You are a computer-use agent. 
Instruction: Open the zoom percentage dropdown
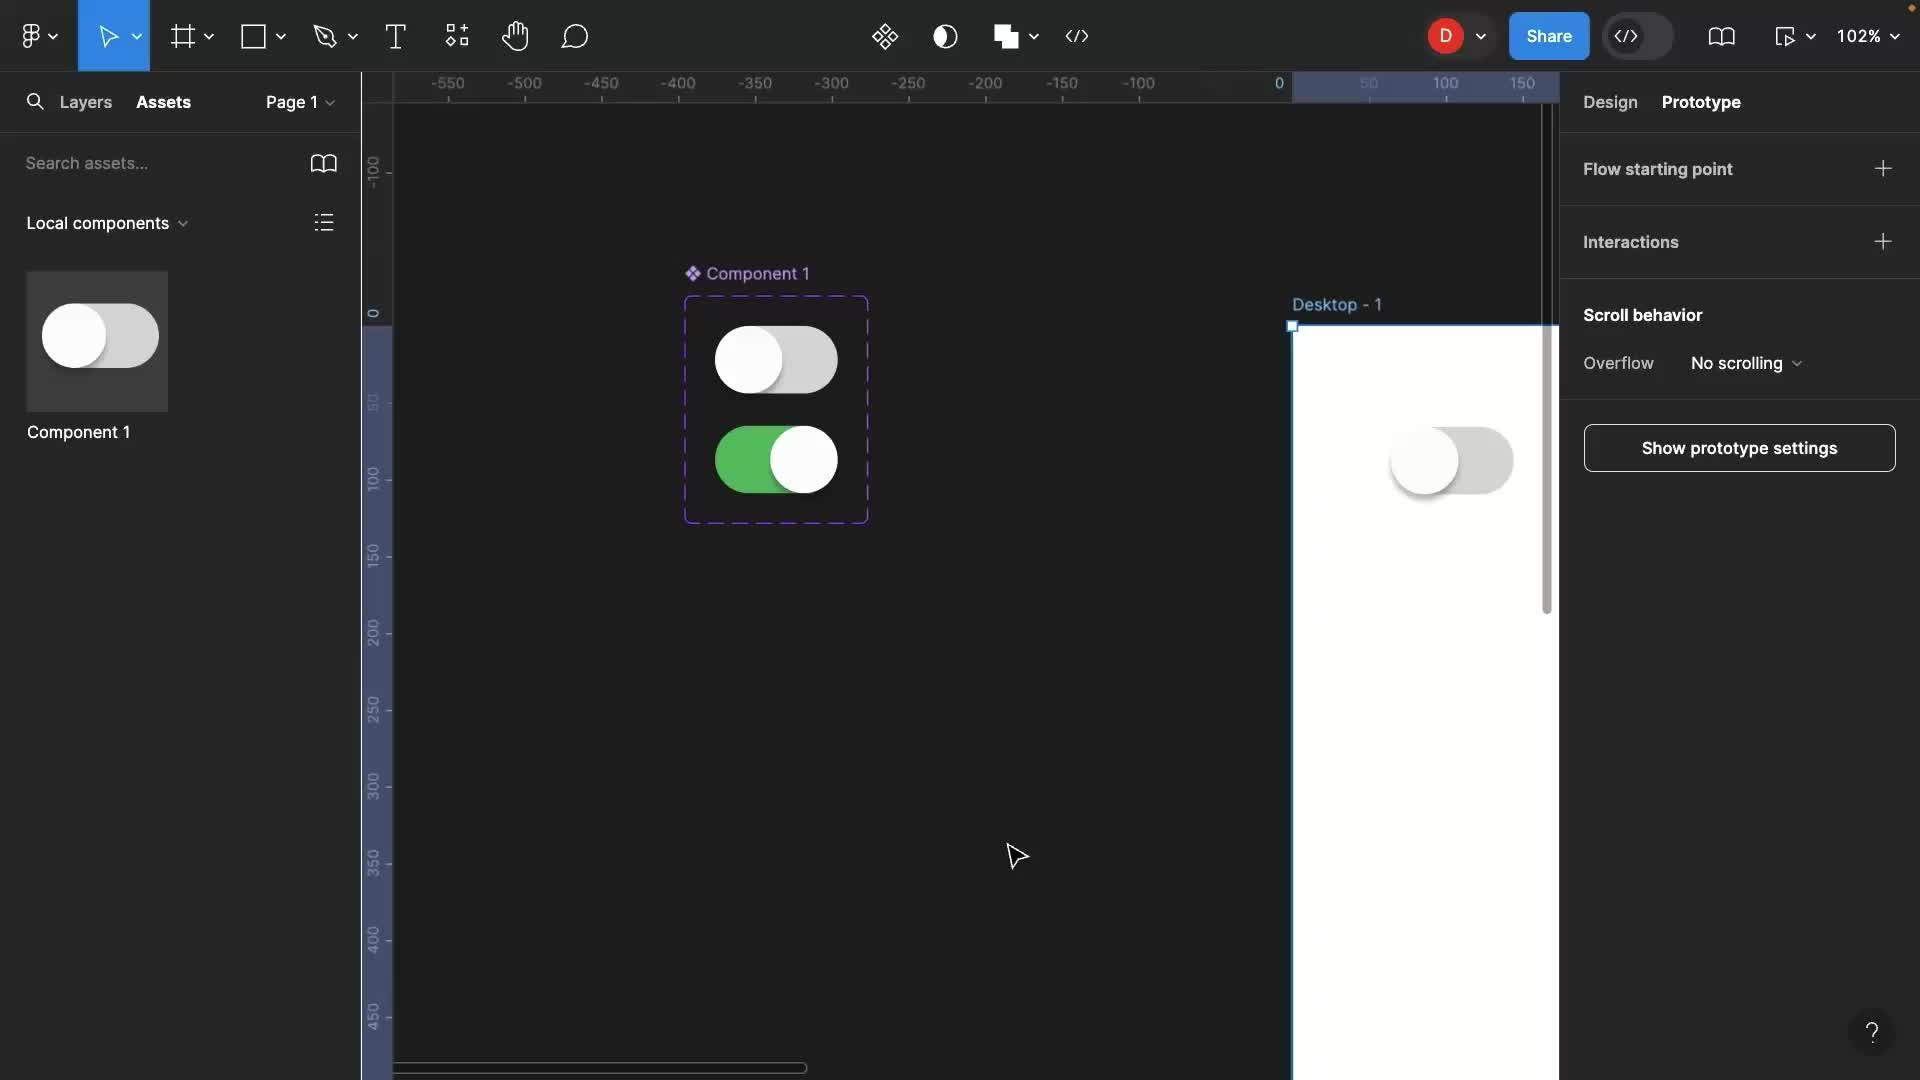[x=1868, y=36]
